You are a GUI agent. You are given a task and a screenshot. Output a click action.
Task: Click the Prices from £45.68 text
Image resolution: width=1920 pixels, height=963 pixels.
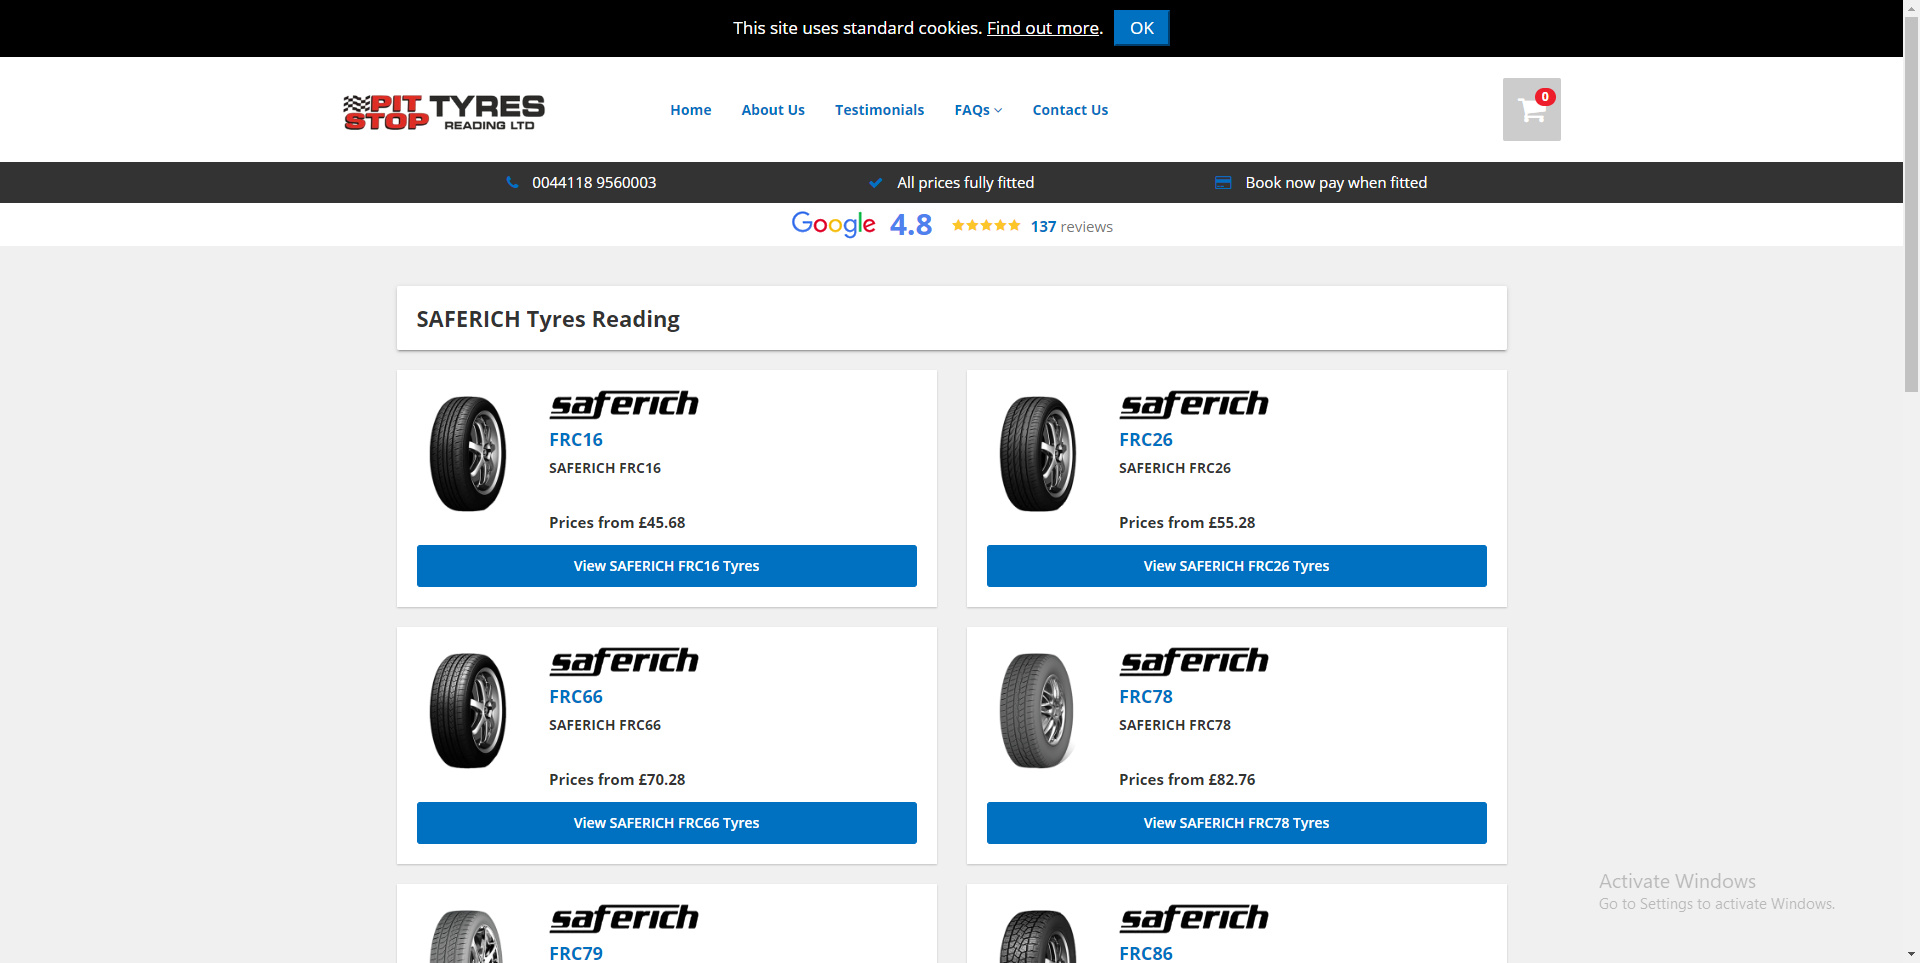point(617,522)
